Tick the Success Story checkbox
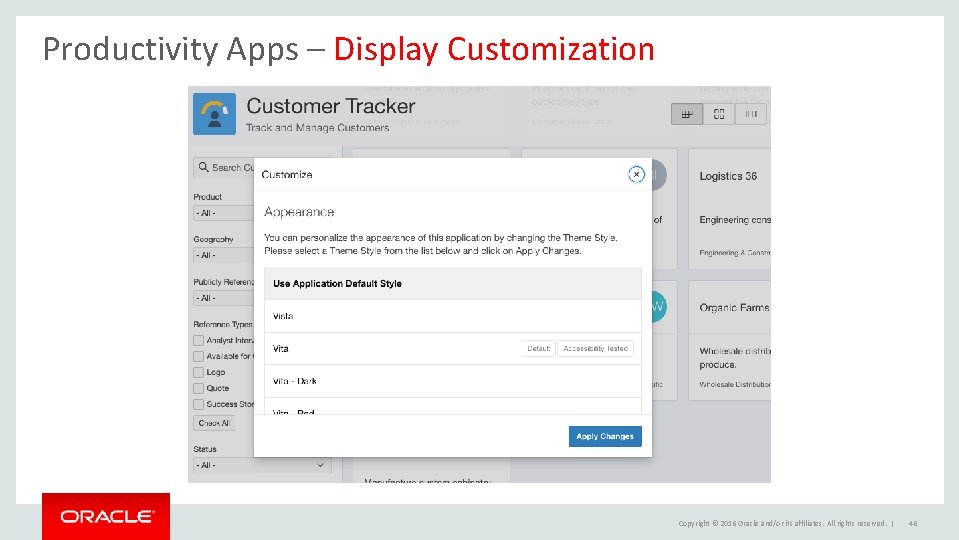The image size is (959, 540). pos(198,404)
